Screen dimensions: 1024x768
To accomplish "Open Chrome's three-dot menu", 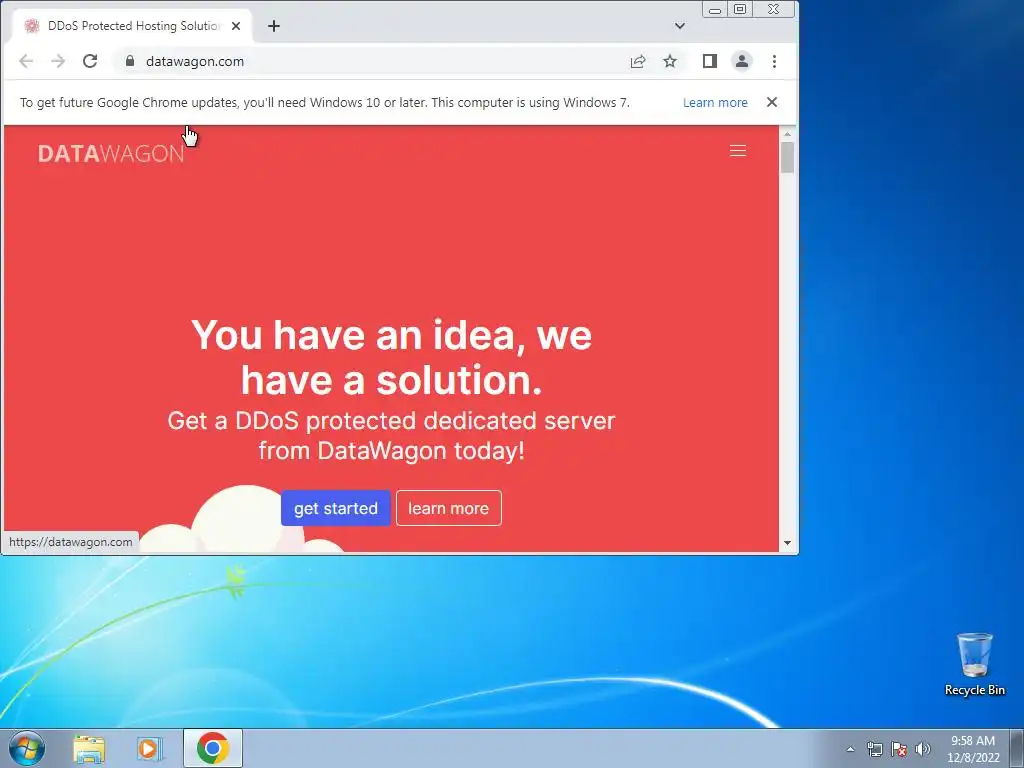I will coord(775,61).
